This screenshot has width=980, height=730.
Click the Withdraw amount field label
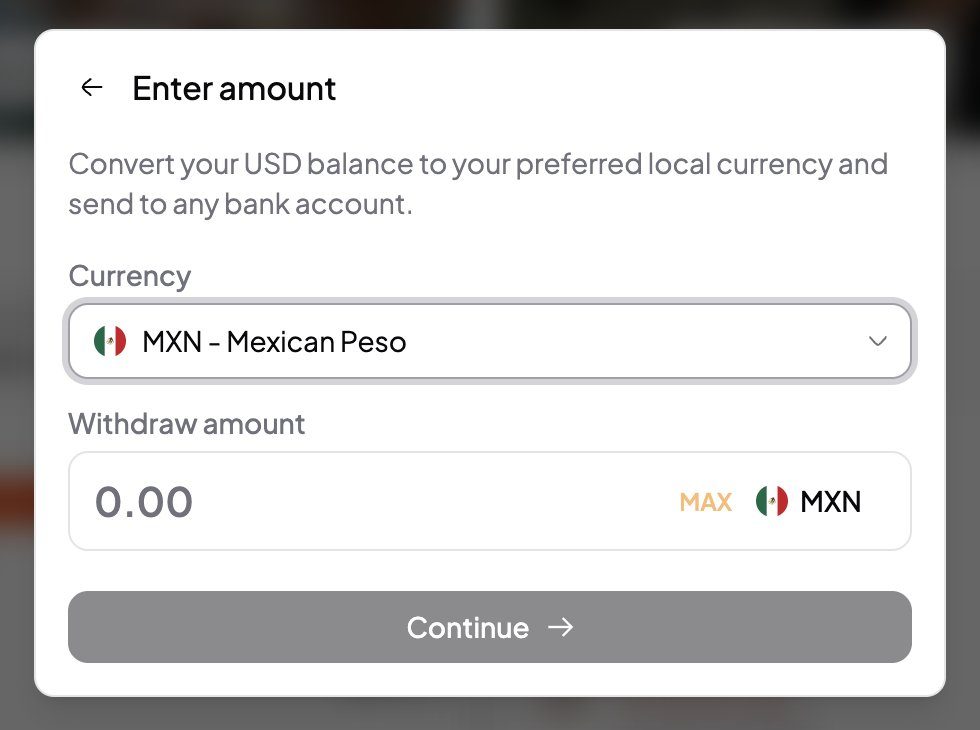[187, 424]
